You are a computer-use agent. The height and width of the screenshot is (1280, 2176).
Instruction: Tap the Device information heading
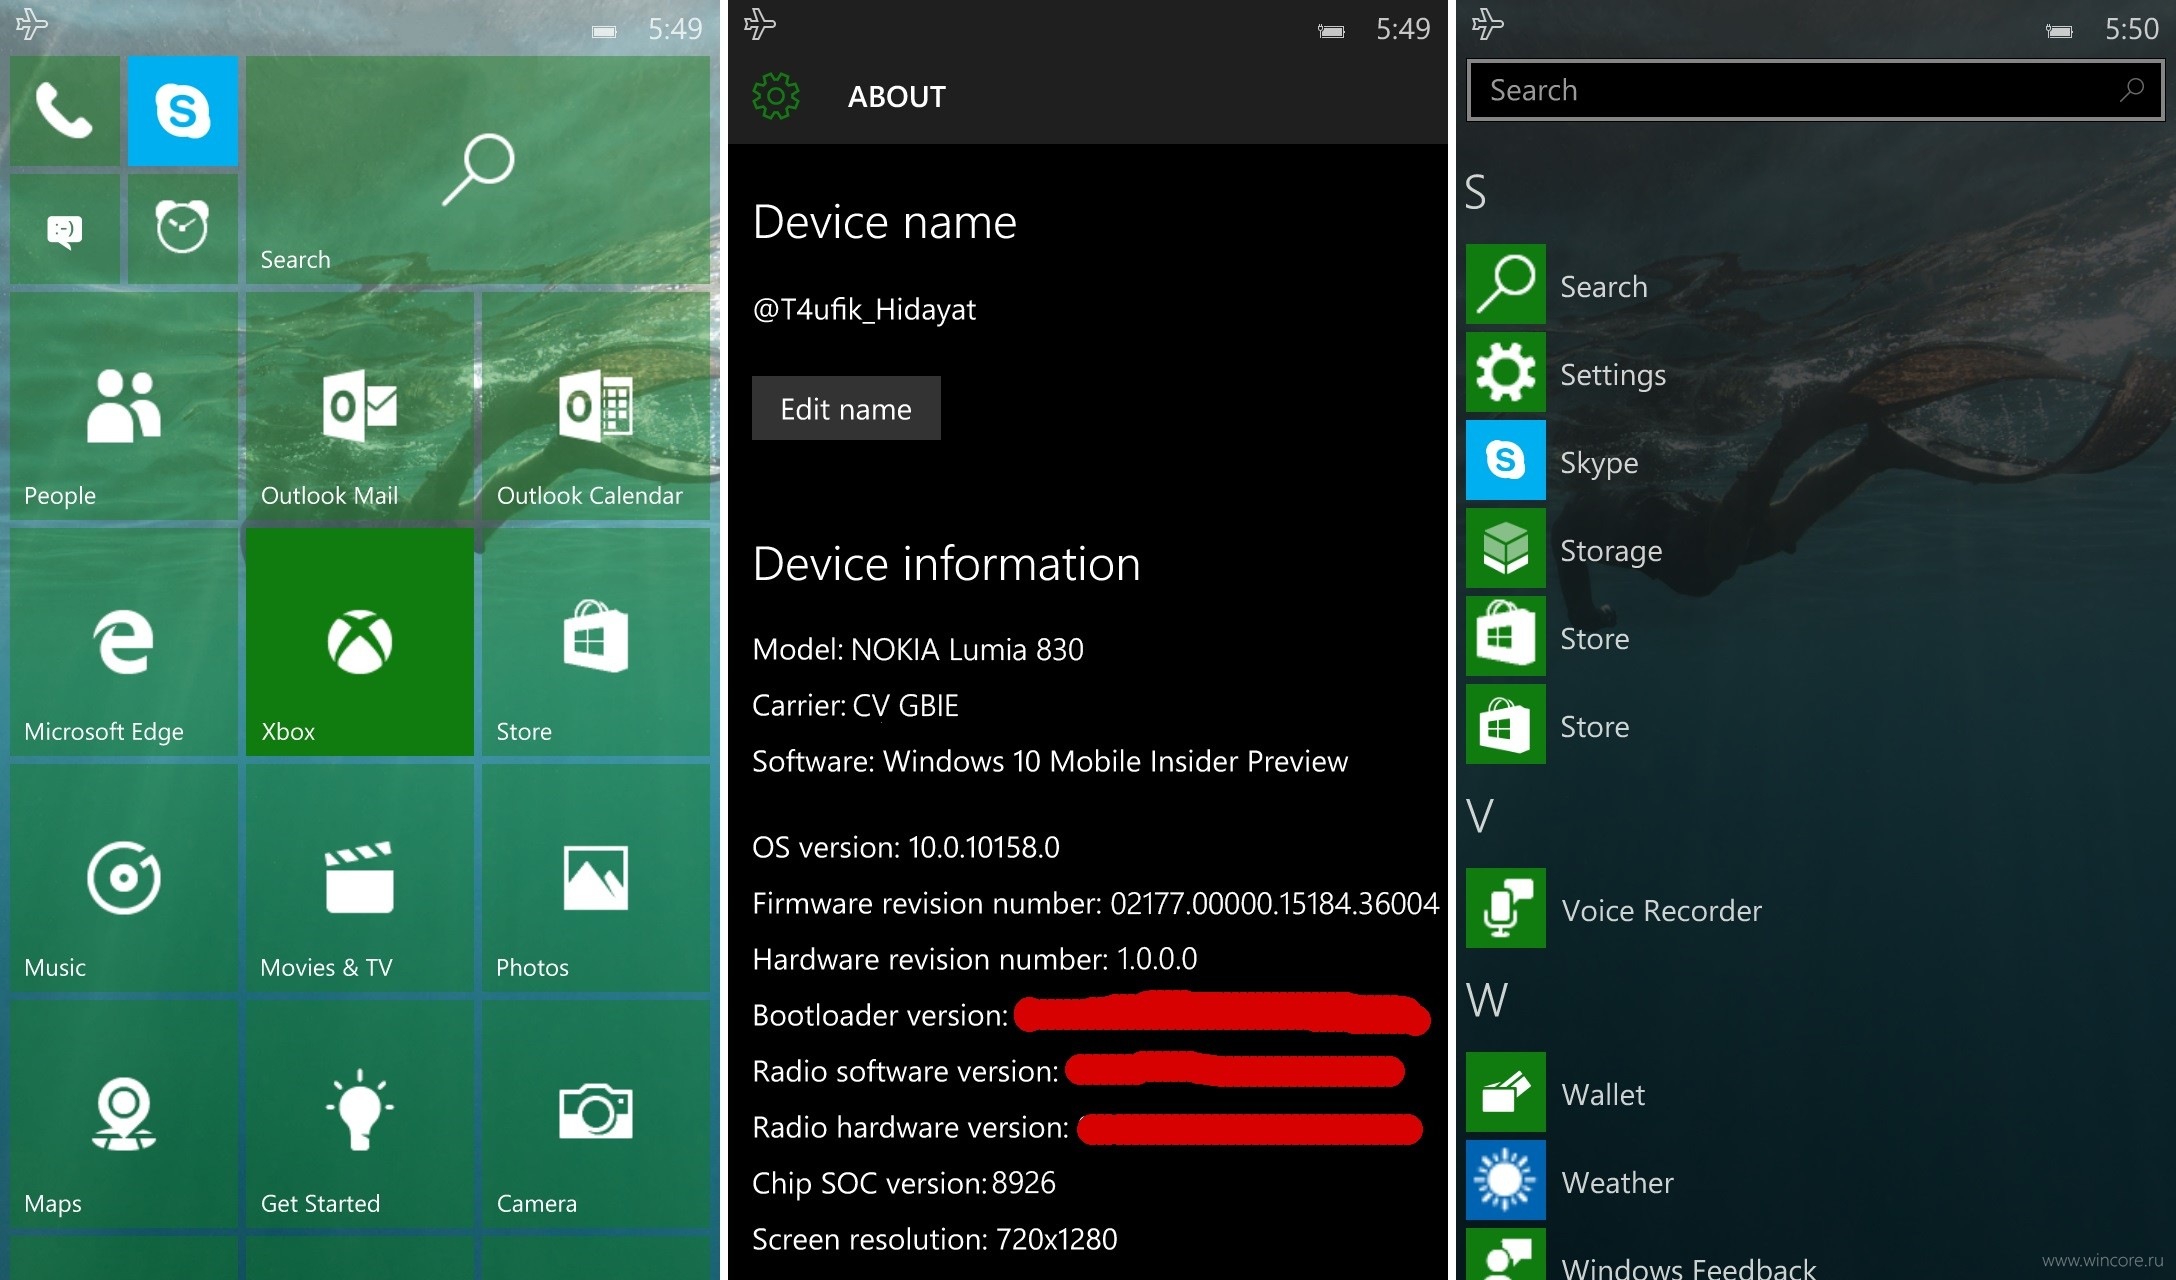[947, 564]
